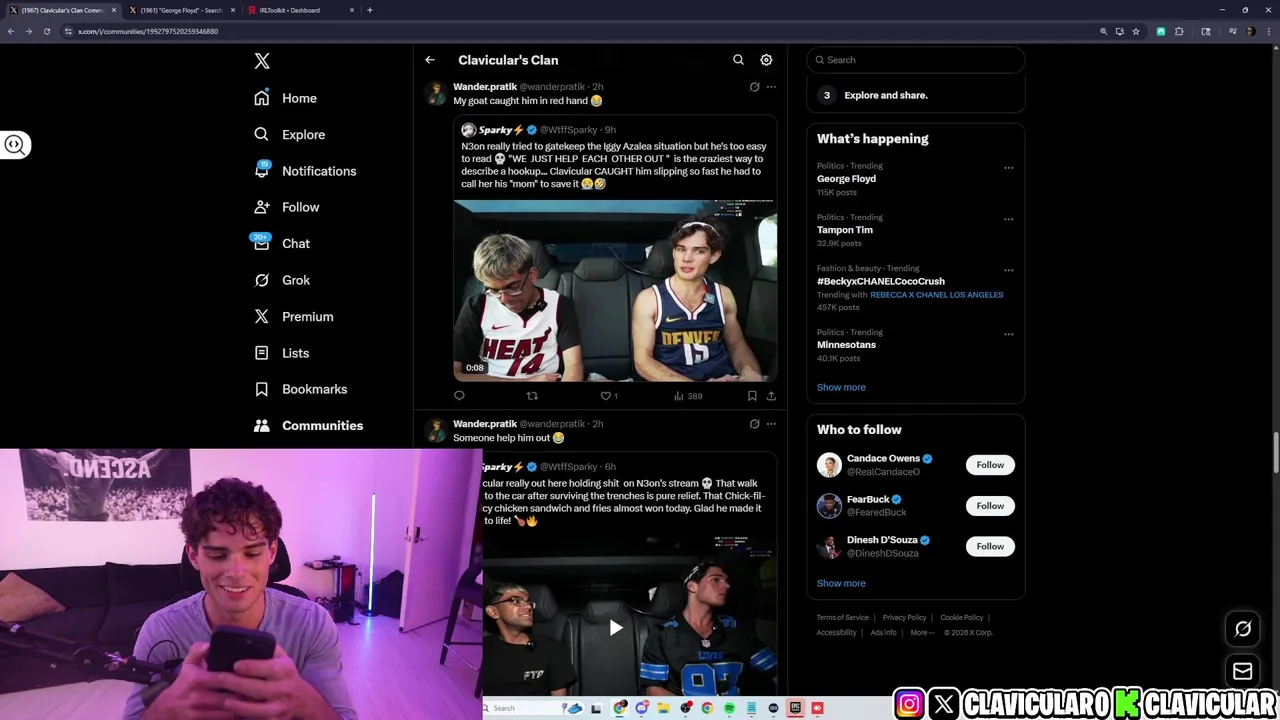Viewport: 1280px width, 720px height.
Task: Click the browser zoom magnifier icon
Action: coord(1104,31)
